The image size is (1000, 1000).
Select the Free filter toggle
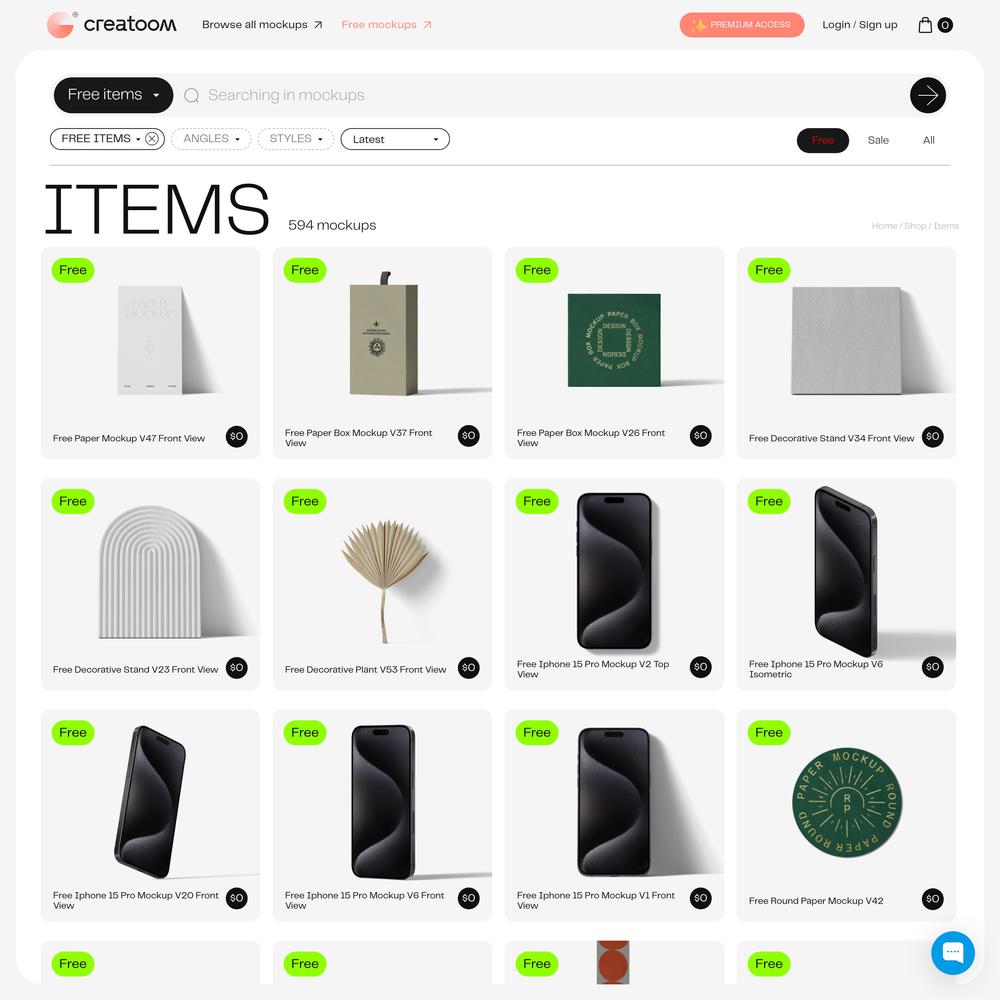[823, 140]
